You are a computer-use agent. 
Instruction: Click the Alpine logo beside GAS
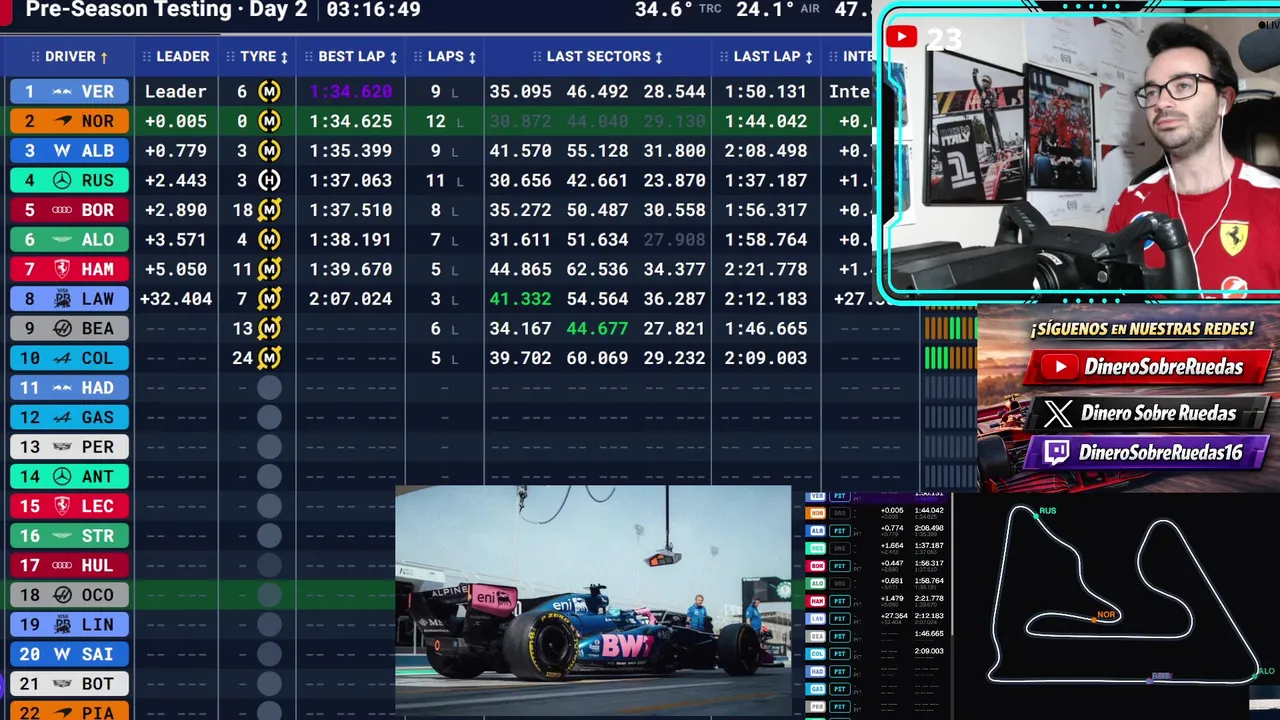click(x=62, y=417)
